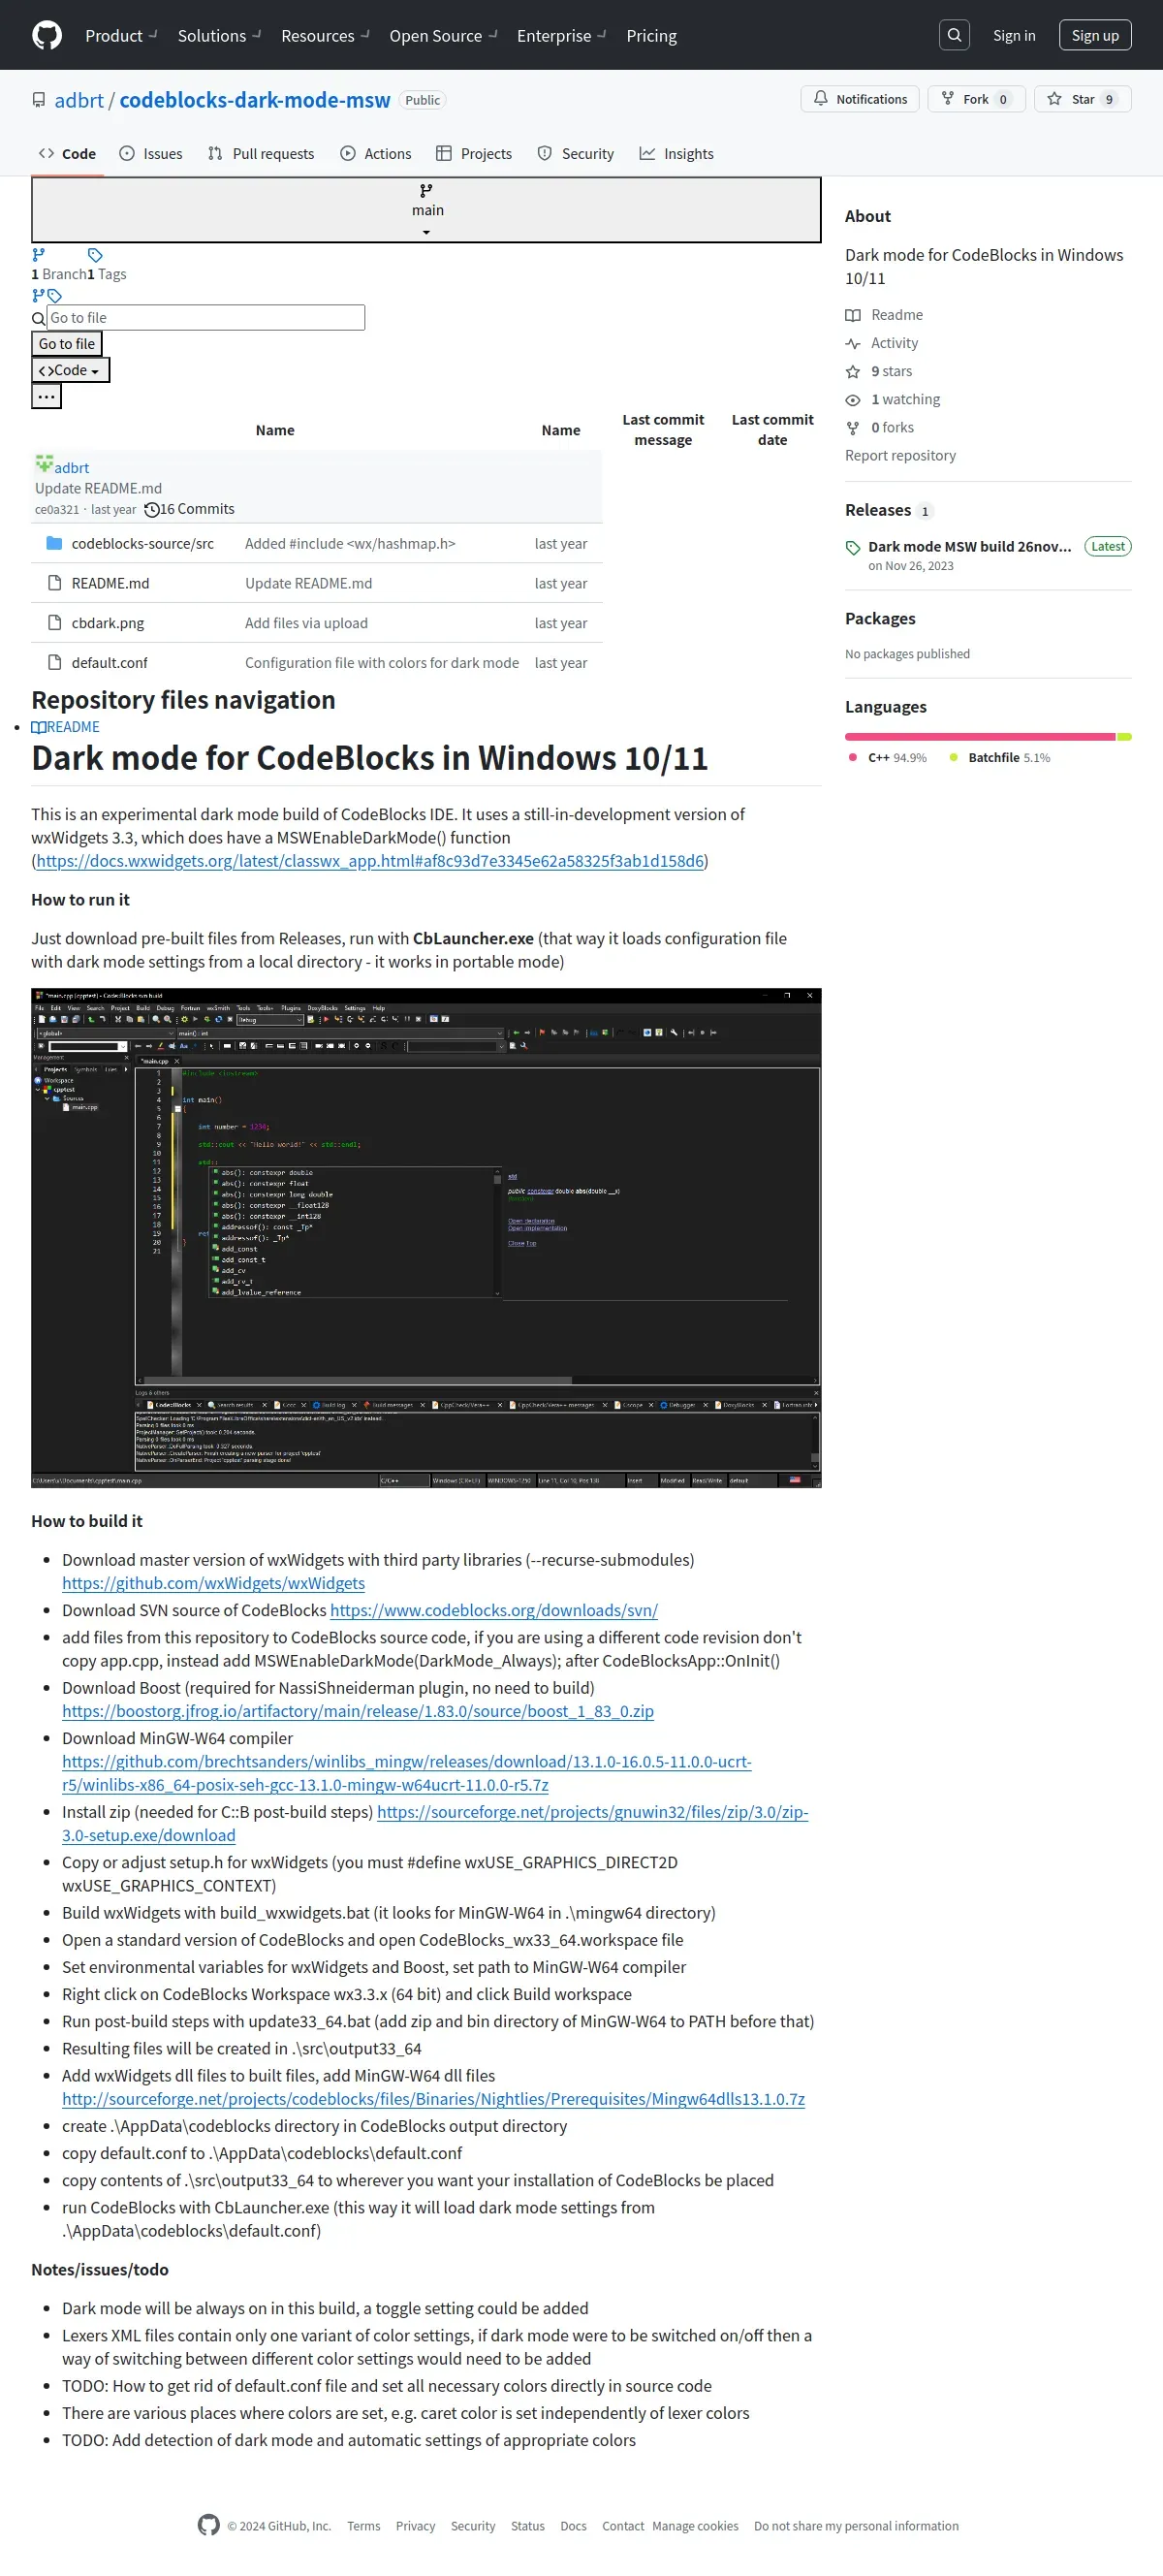
Task: Expand the Resources menu
Action: pos(325,36)
